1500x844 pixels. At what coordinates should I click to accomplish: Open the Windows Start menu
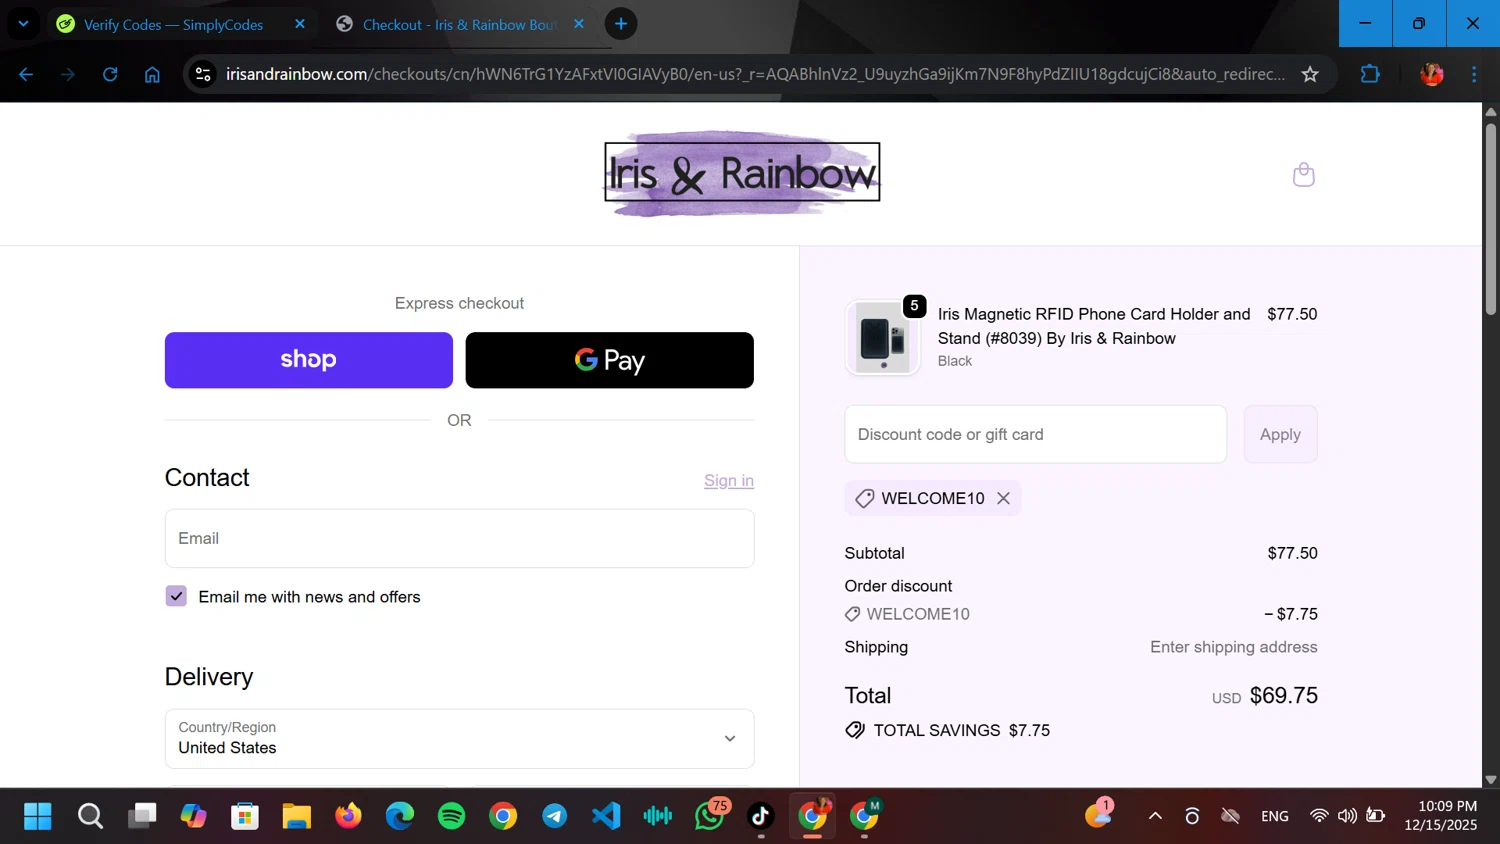(38, 816)
